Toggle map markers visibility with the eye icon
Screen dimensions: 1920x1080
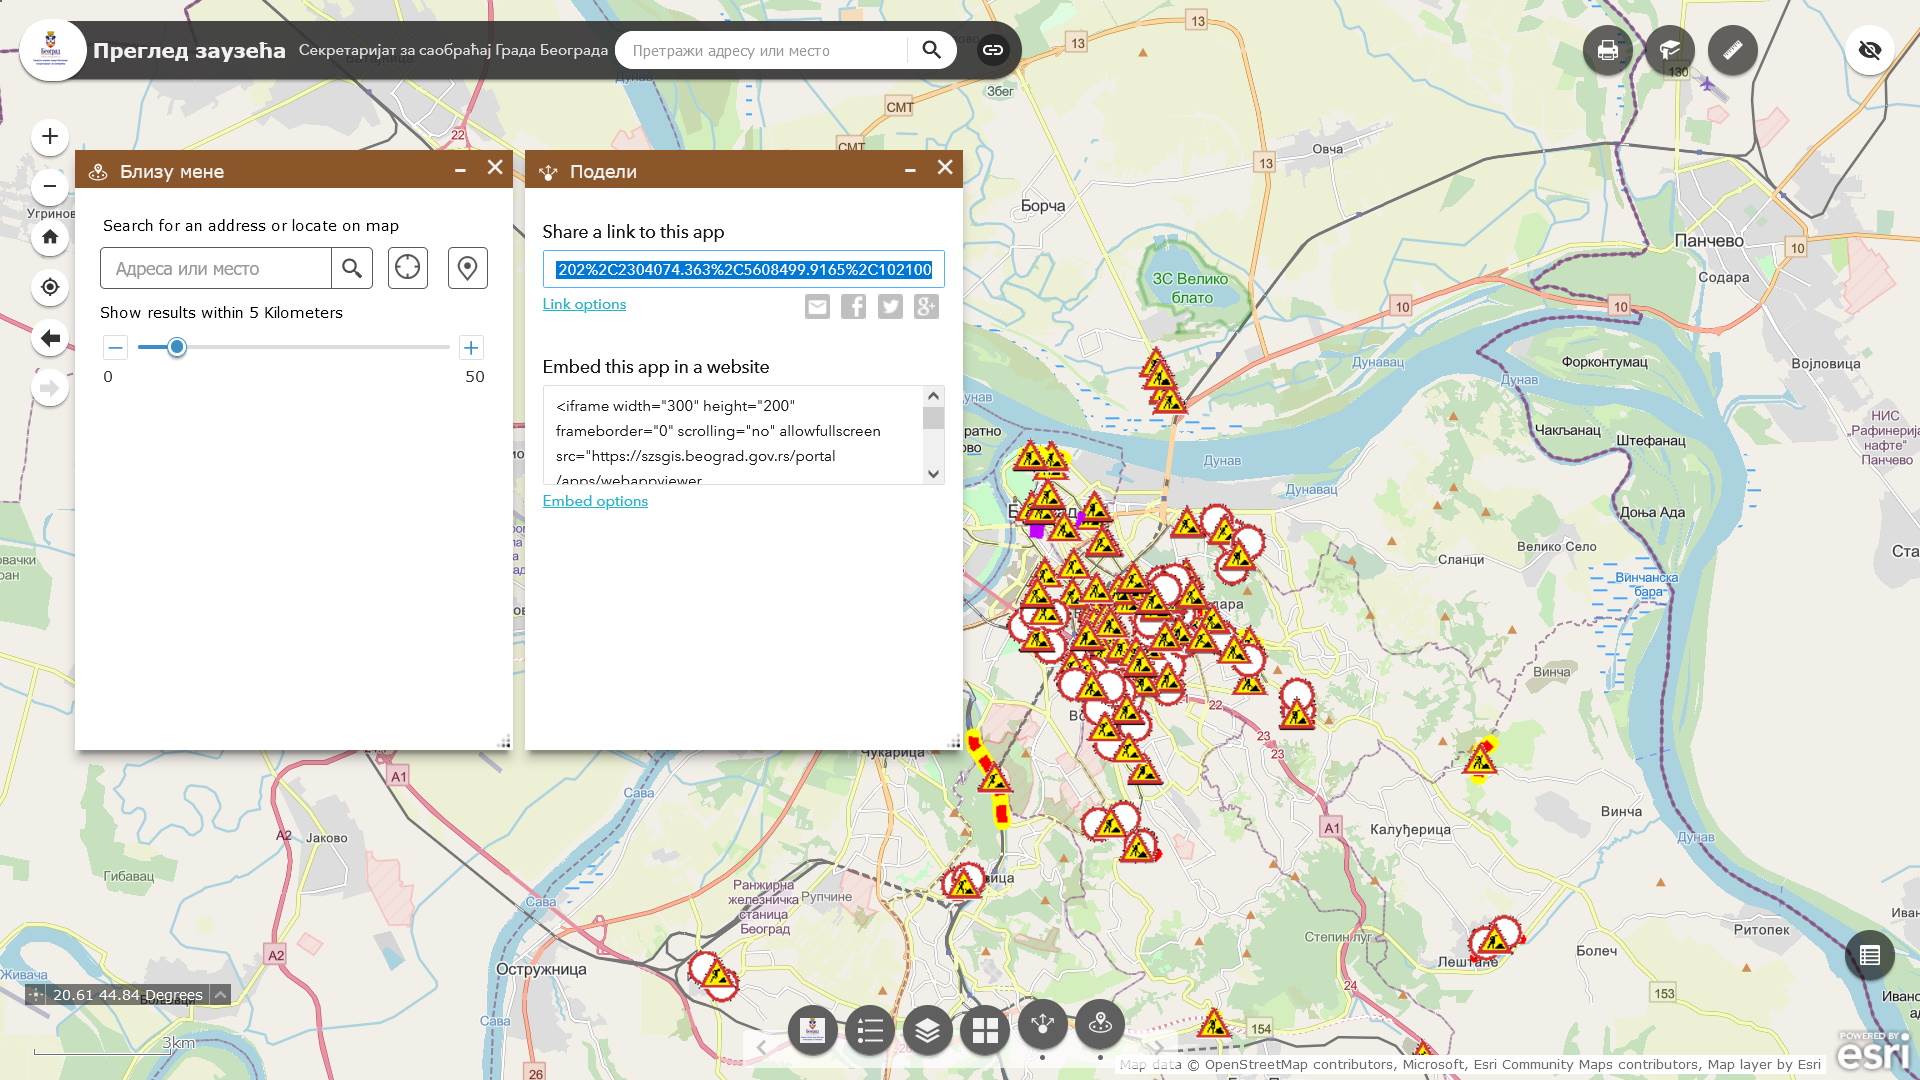[1870, 50]
